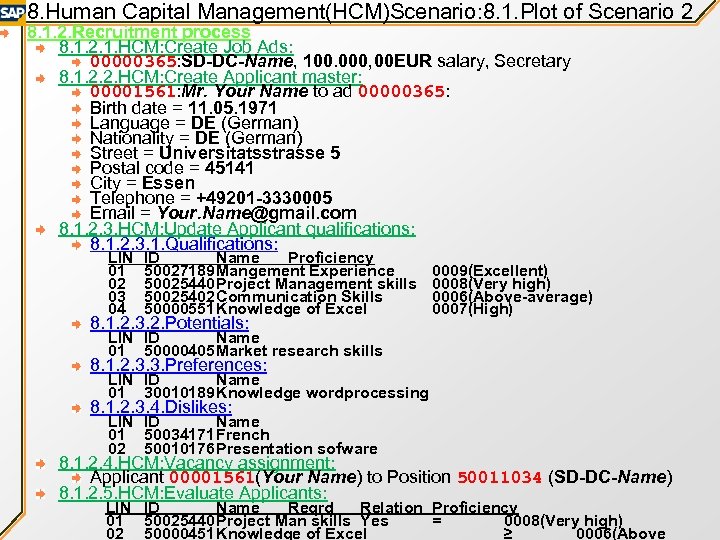Open the 8.1.2.3.3.Preferences link
Screen dimensions: 720x540
[179, 365]
